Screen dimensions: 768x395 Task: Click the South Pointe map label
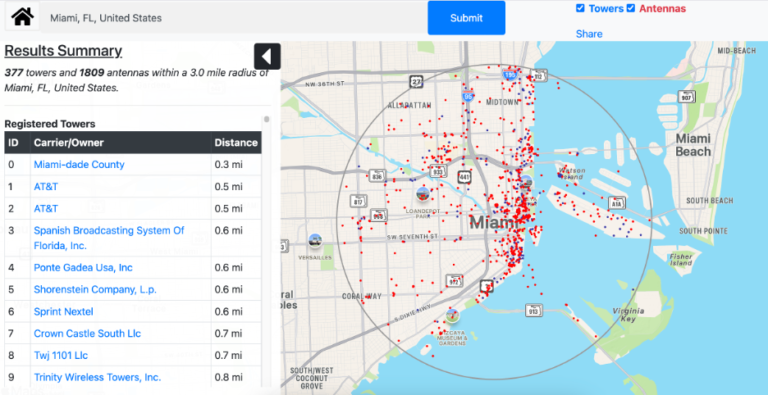point(703,231)
